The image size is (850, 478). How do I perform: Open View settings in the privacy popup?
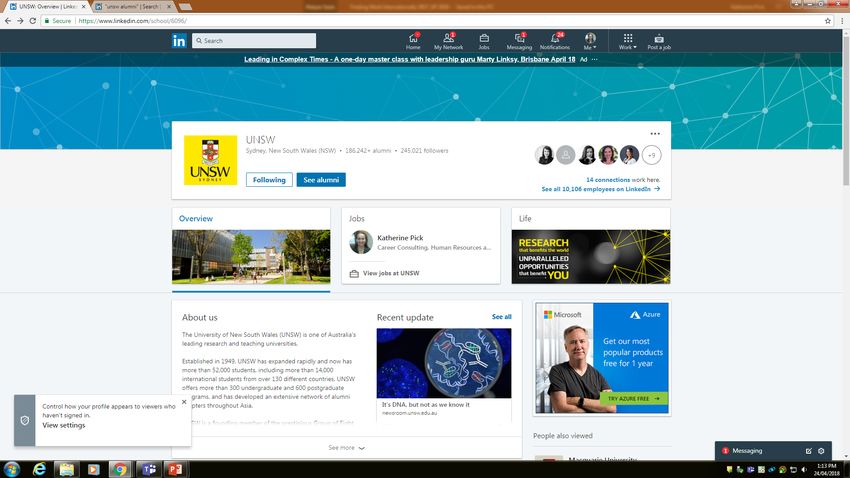coord(64,425)
